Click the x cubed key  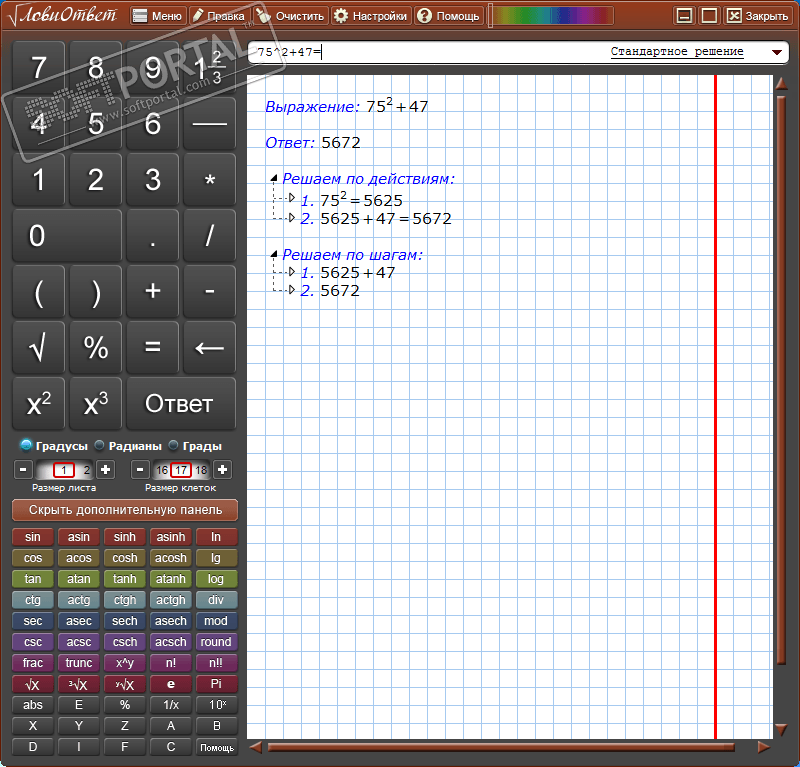95,404
